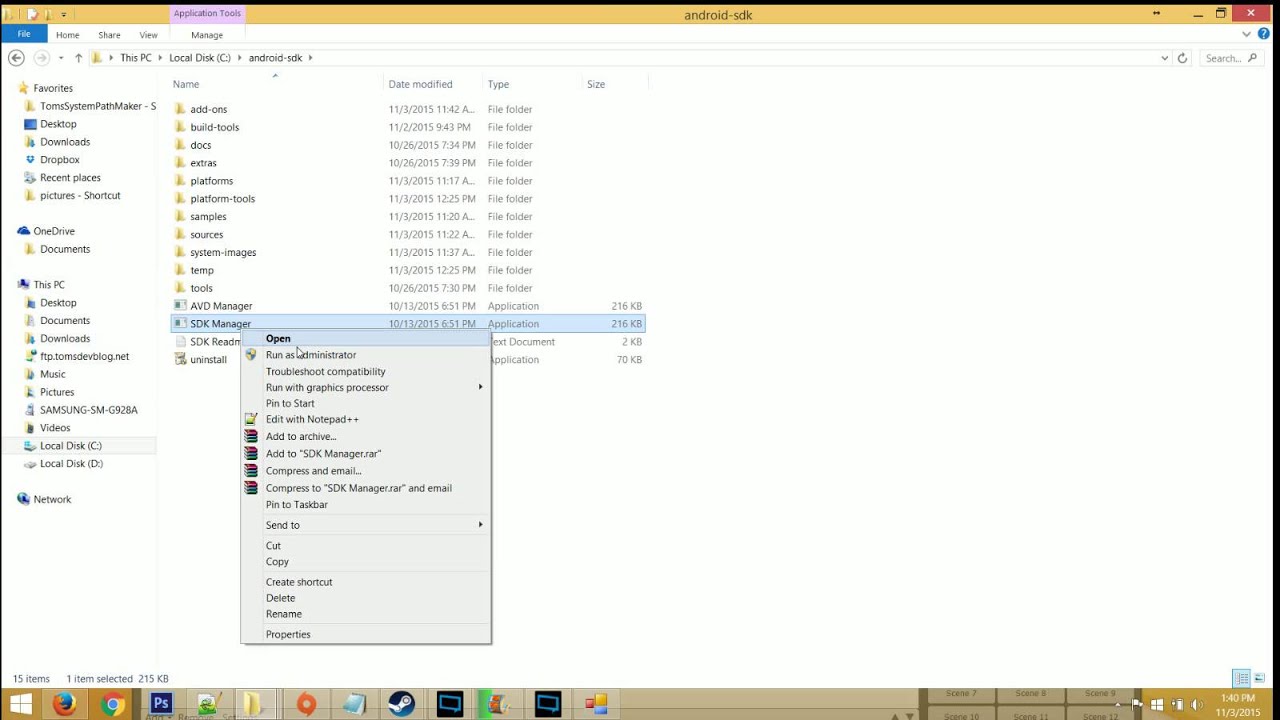Go back with the Back arrow button
The image size is (1280, 720).
pos(16,58)
